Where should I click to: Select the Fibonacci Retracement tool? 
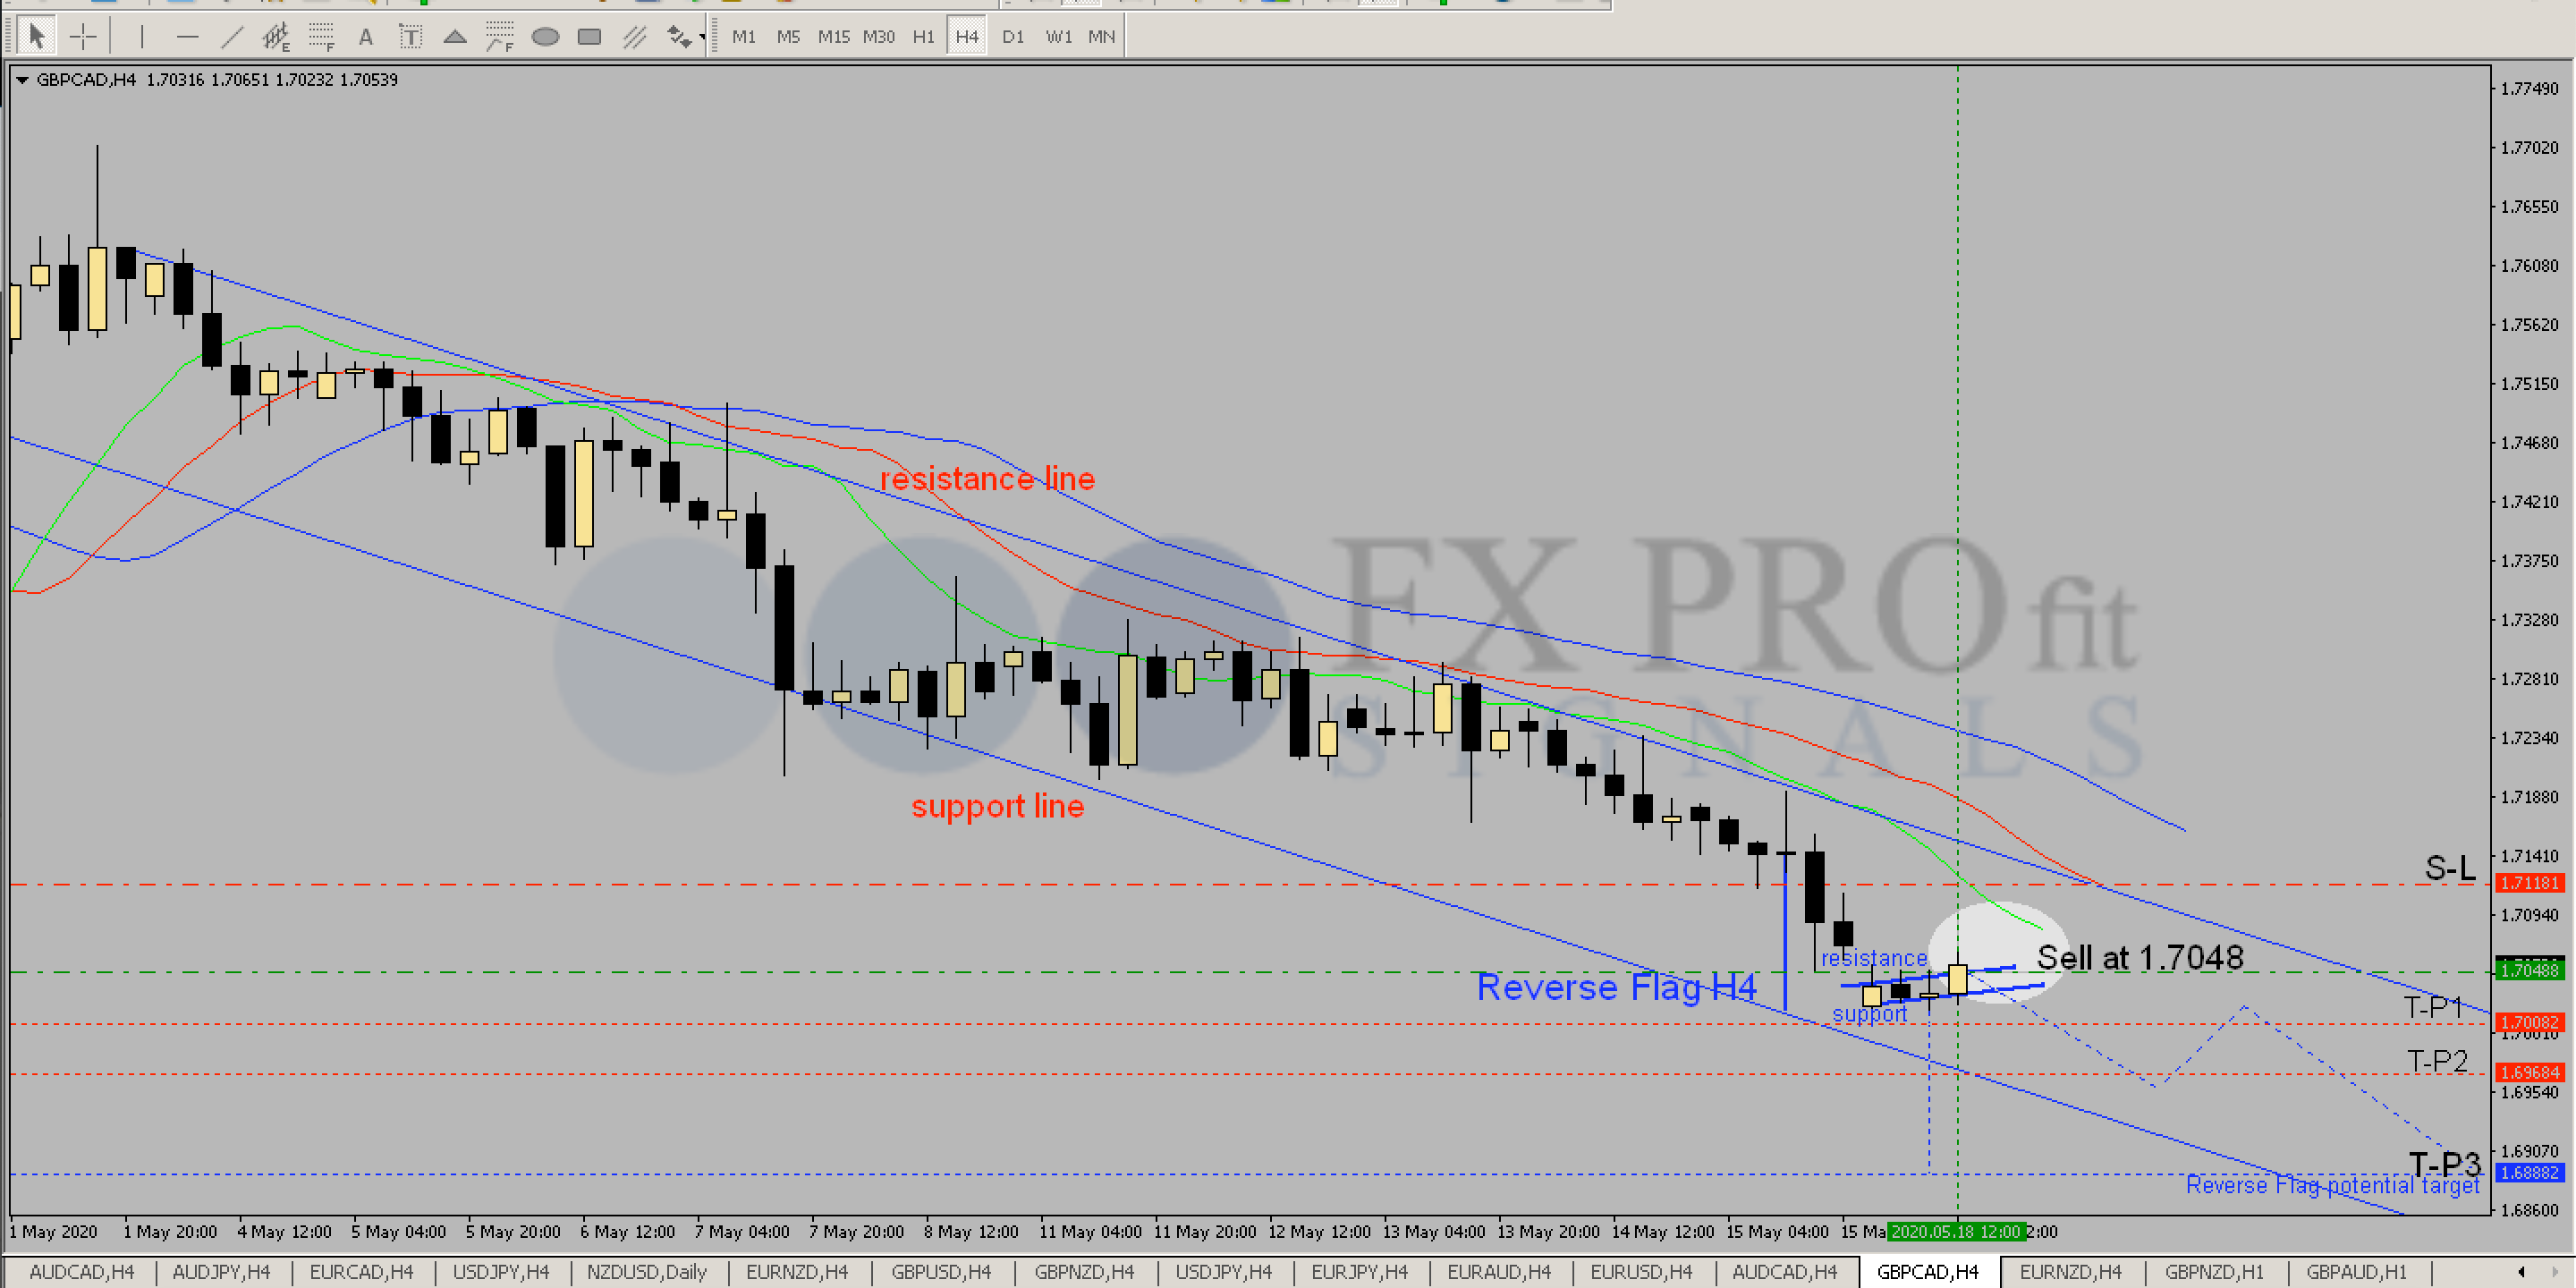pos(321,37)
